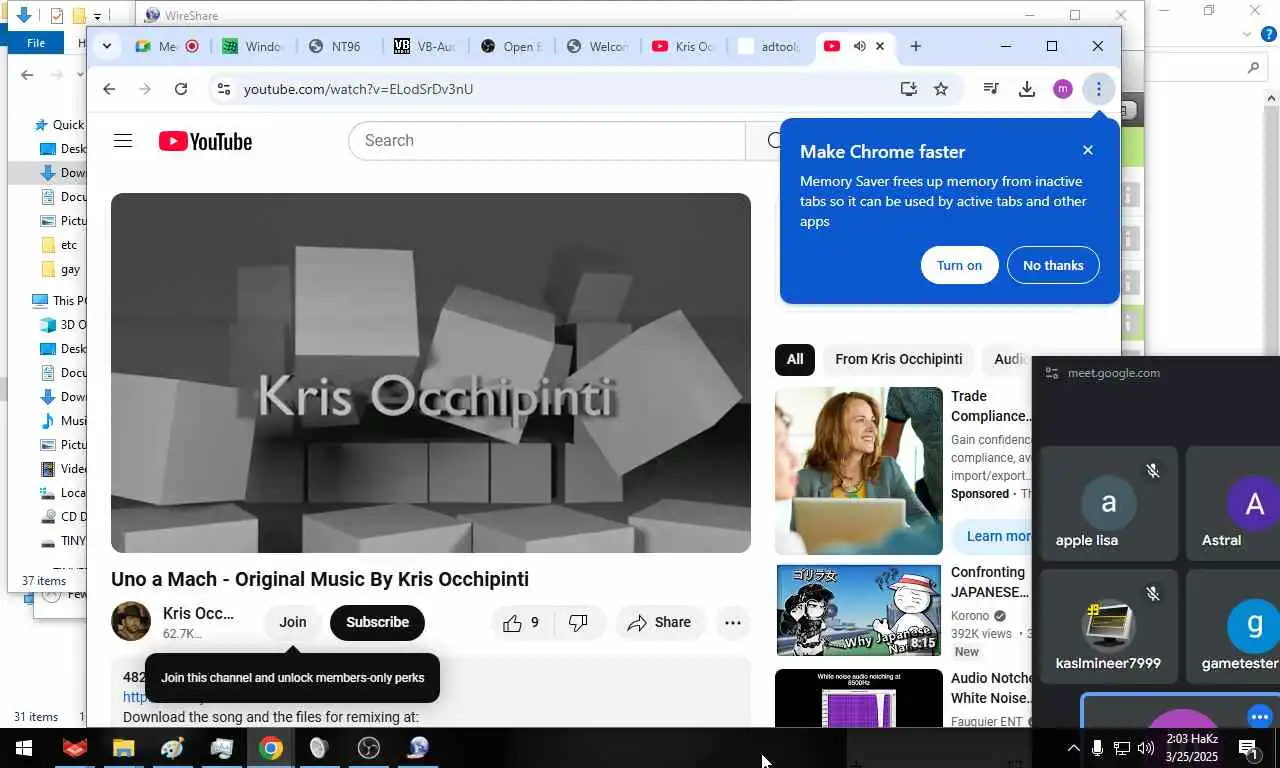
Task: Open OBS Studio from the taskbar
Action: 369,748
